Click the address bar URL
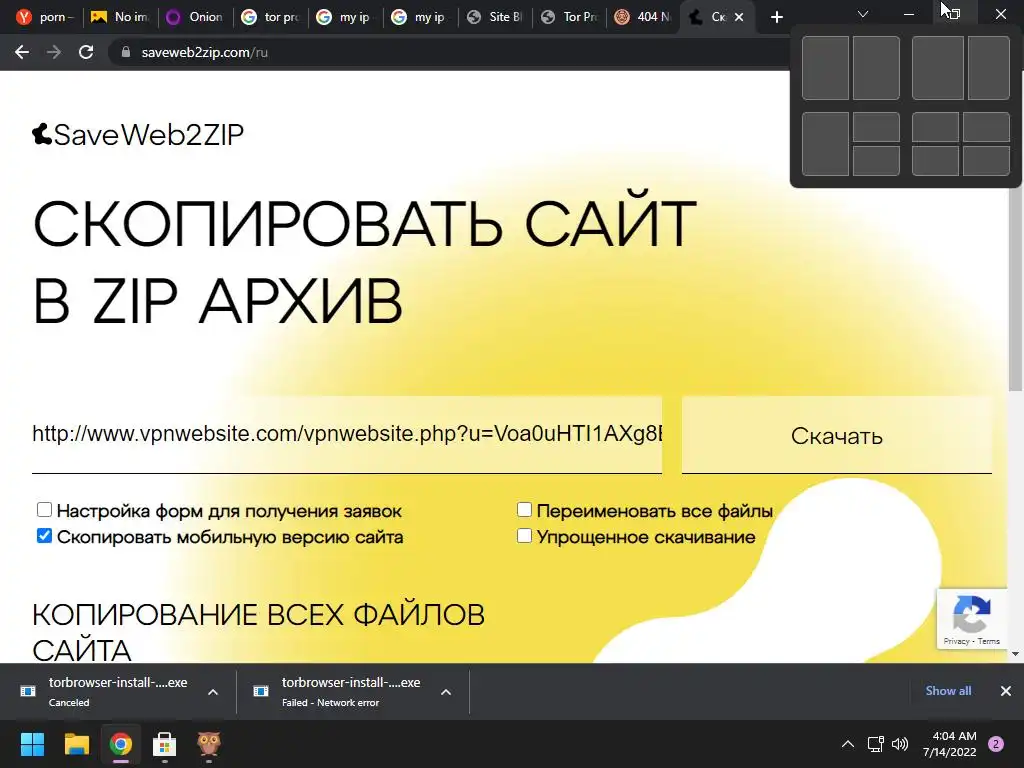 click(204, 52)
